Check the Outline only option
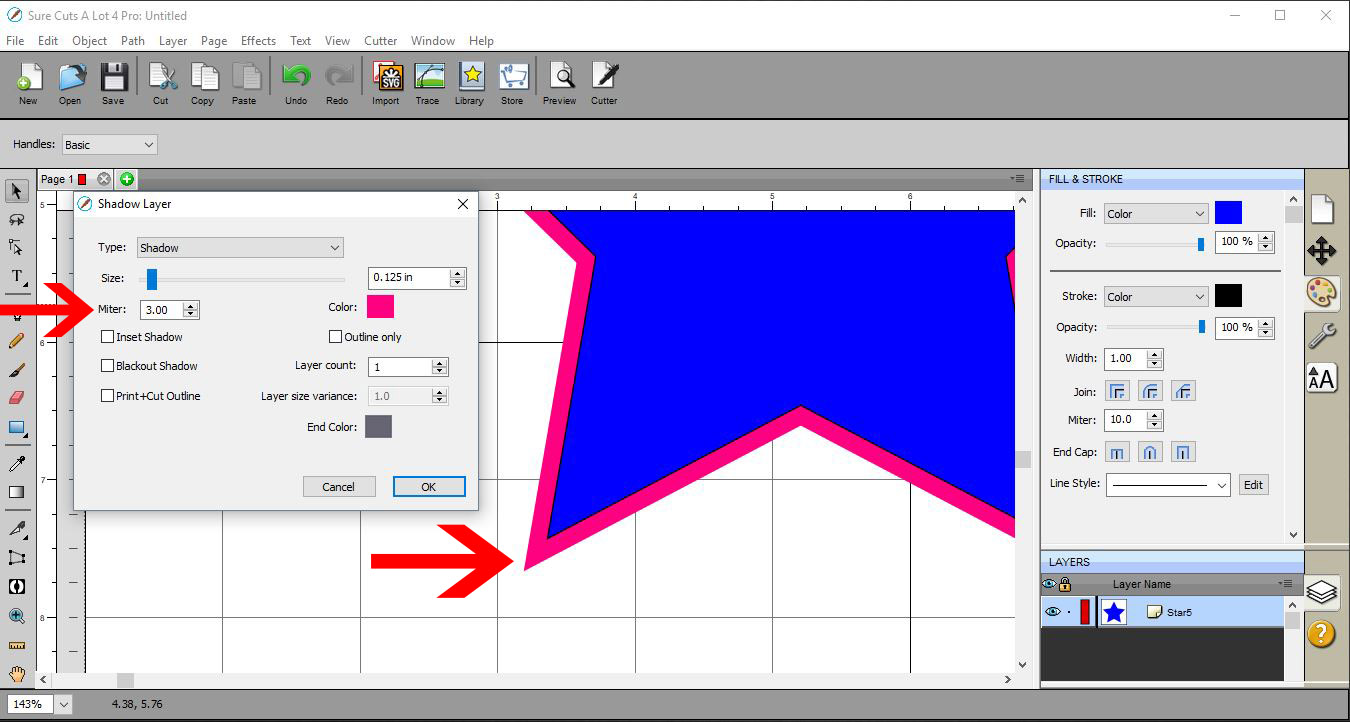1350x722 pixels. pyautogui.click(x=336, y=337)
